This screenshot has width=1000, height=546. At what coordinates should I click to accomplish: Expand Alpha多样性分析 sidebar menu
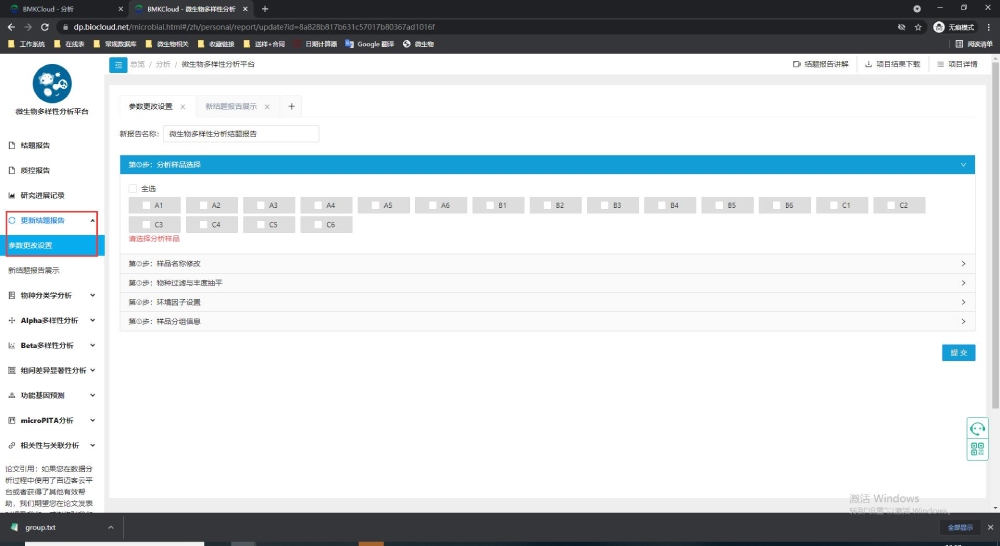click(x=52, y=320)
